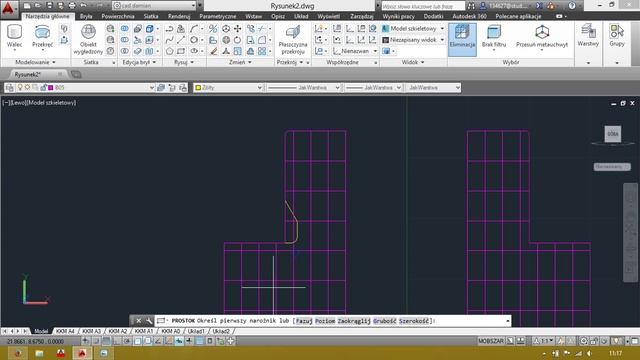Viewport: 640px width, 360px height.
Task: Select the Spline curve tool
Action: (x=169, y=40)
